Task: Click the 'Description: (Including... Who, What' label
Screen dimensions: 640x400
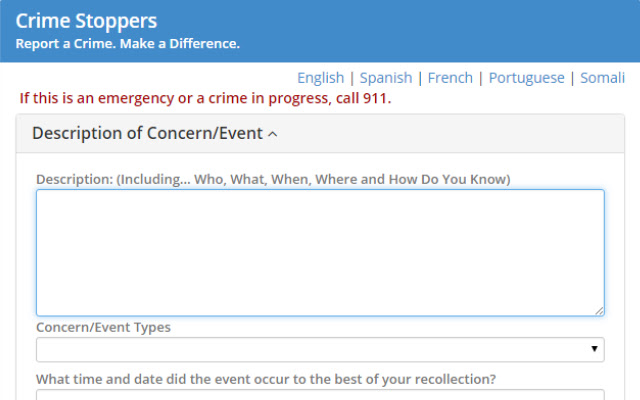Action: (273, 179)
